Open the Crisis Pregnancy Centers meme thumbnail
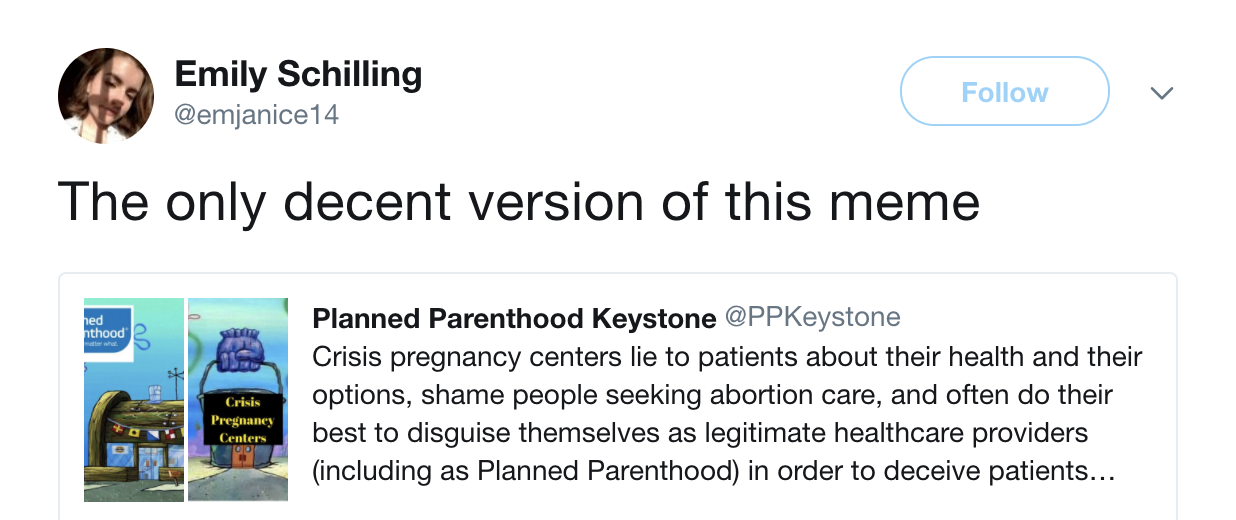Viewport: 1236px width, 520px height. point(238,399)
